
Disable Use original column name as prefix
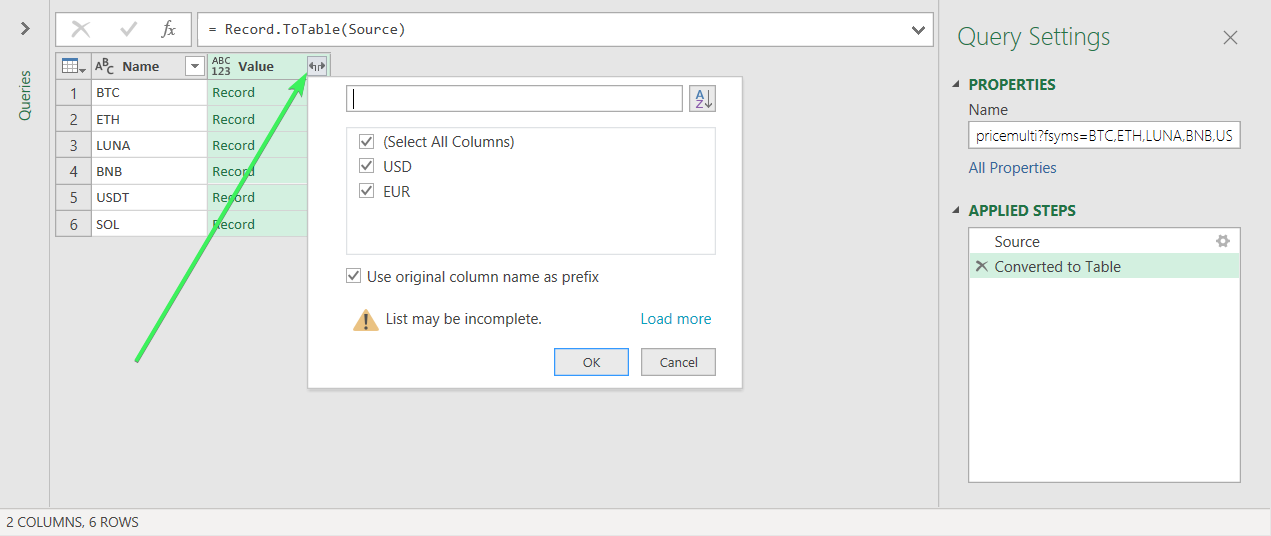click(x=353, y=276)
